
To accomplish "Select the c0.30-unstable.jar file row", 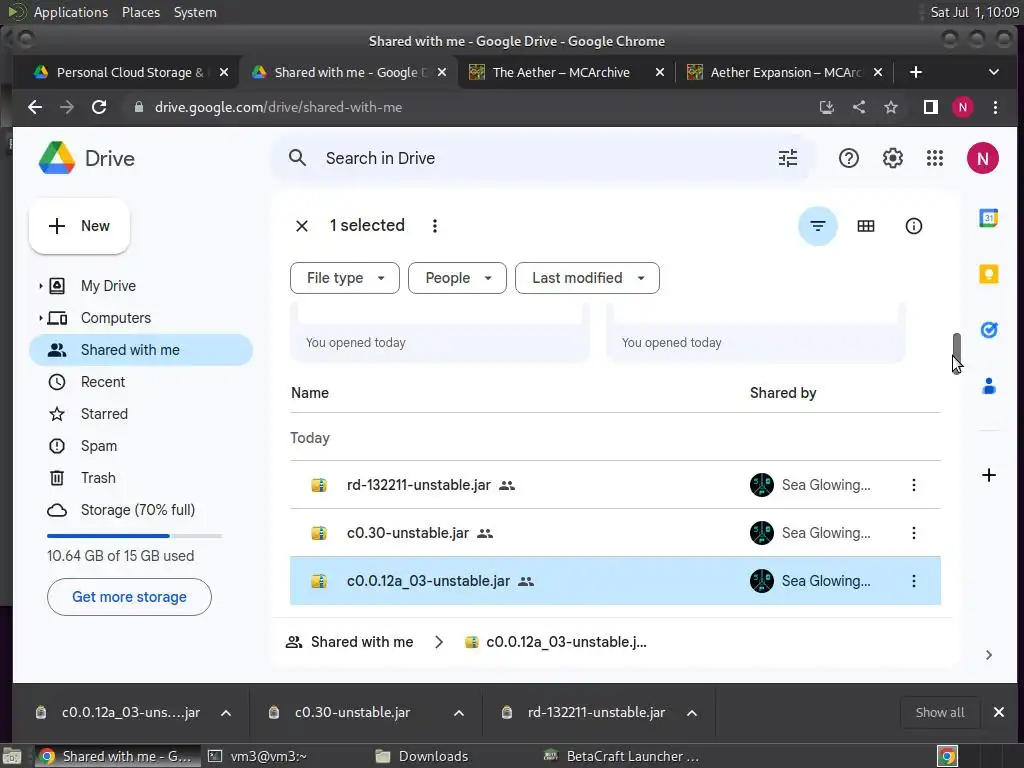I will pos(615,533).
